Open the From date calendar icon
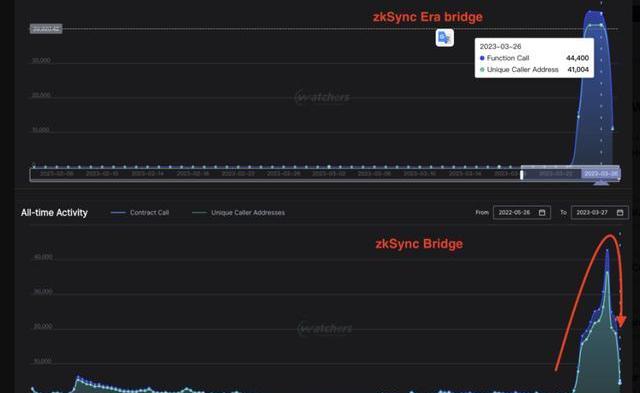 [x=542, y=213]
